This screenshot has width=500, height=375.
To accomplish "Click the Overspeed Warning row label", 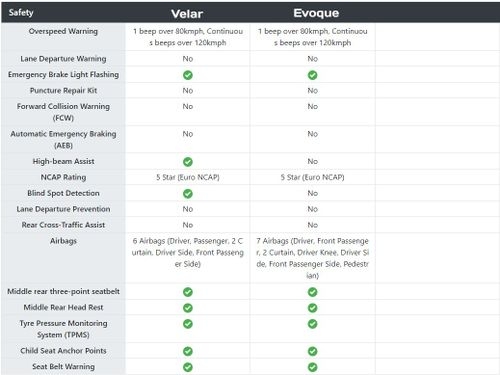I will click(x=63, y=31).
